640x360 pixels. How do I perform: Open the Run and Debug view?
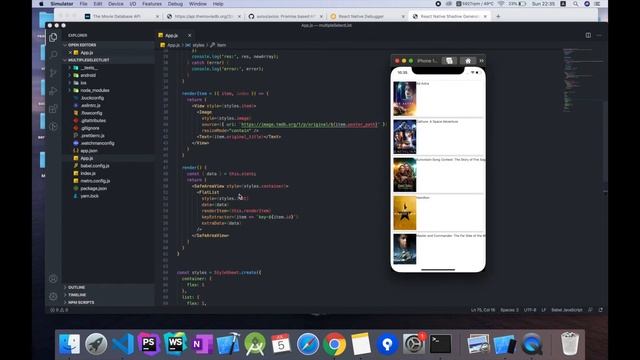[x=53, y=91]
